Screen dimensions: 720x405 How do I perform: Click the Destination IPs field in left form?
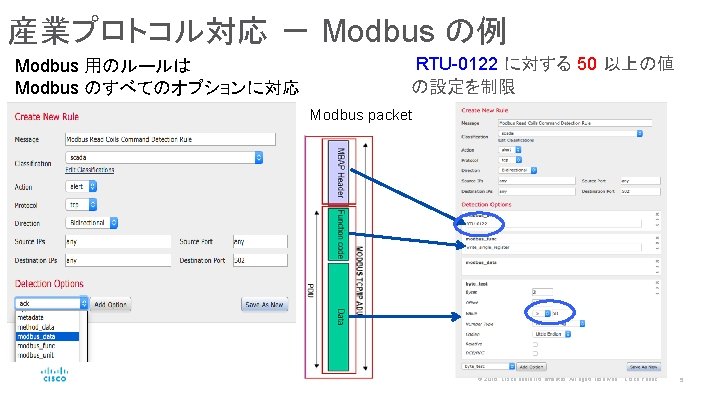click(118, 260)
